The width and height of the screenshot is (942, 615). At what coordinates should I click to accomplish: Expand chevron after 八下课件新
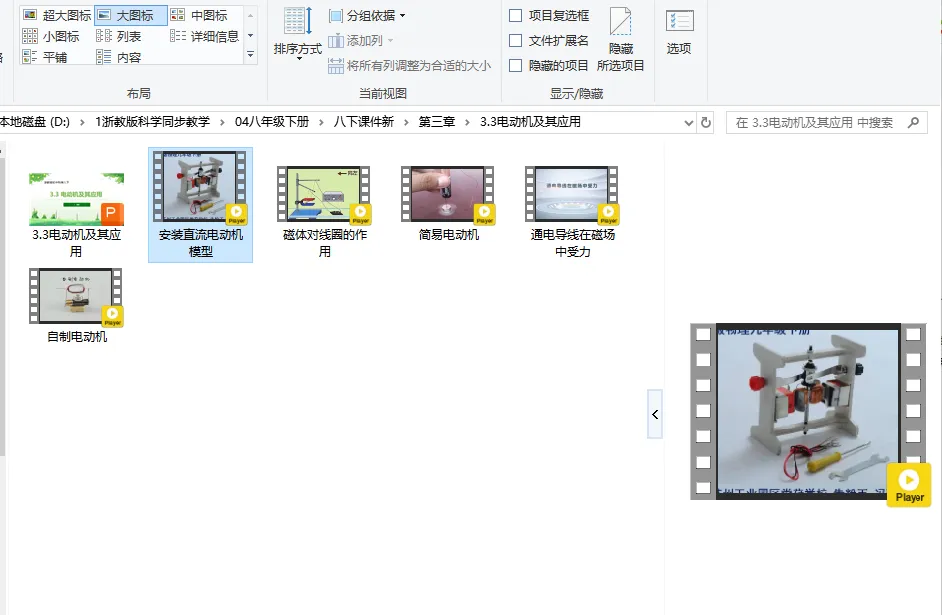coord(407,123)
